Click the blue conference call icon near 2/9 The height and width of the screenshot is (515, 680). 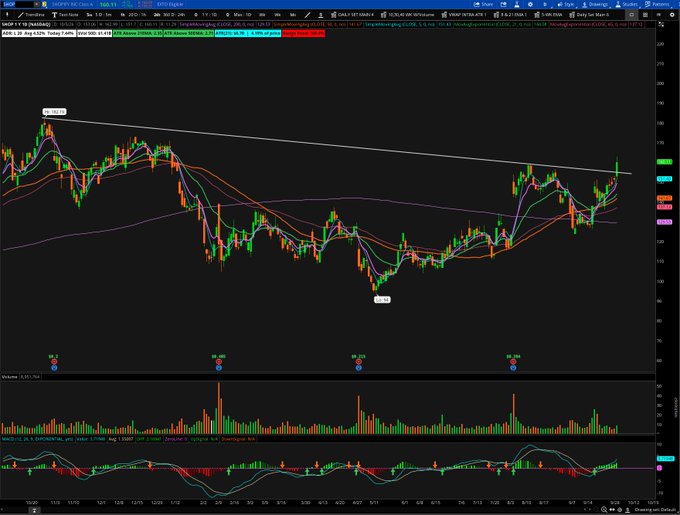[219, 368]
